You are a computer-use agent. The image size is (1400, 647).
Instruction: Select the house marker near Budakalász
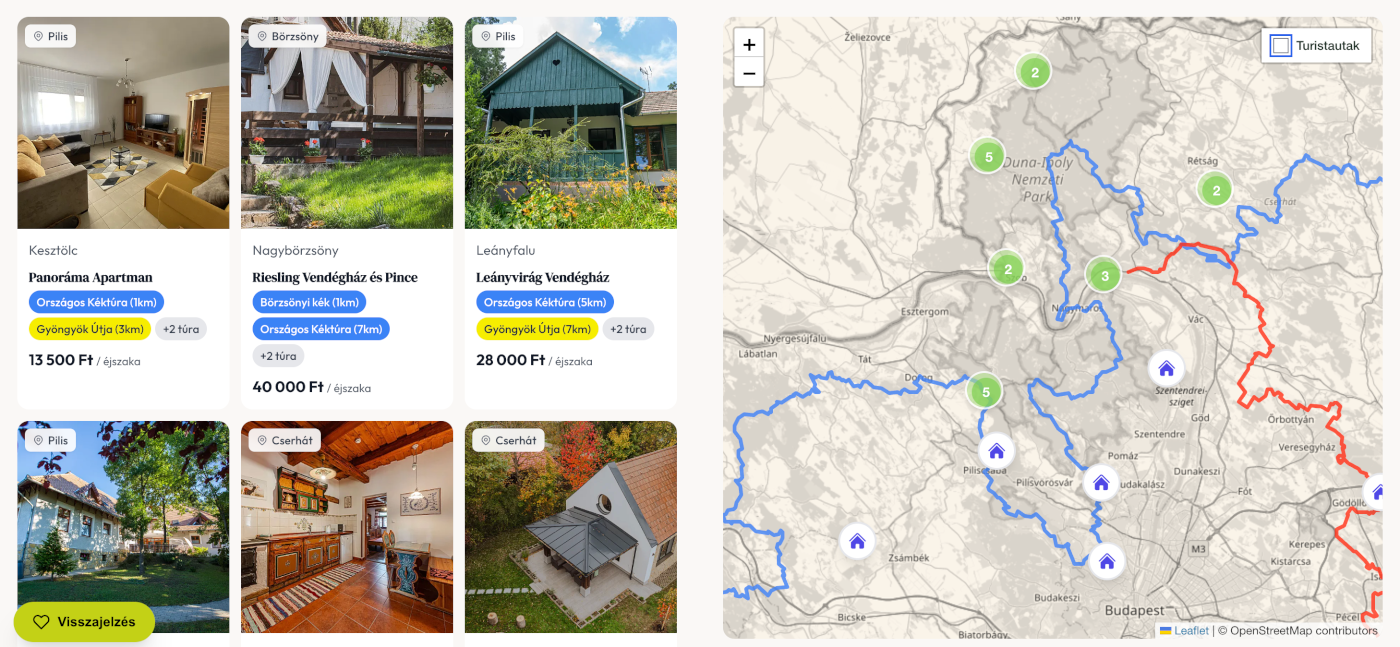click(x=1101, y=483)
